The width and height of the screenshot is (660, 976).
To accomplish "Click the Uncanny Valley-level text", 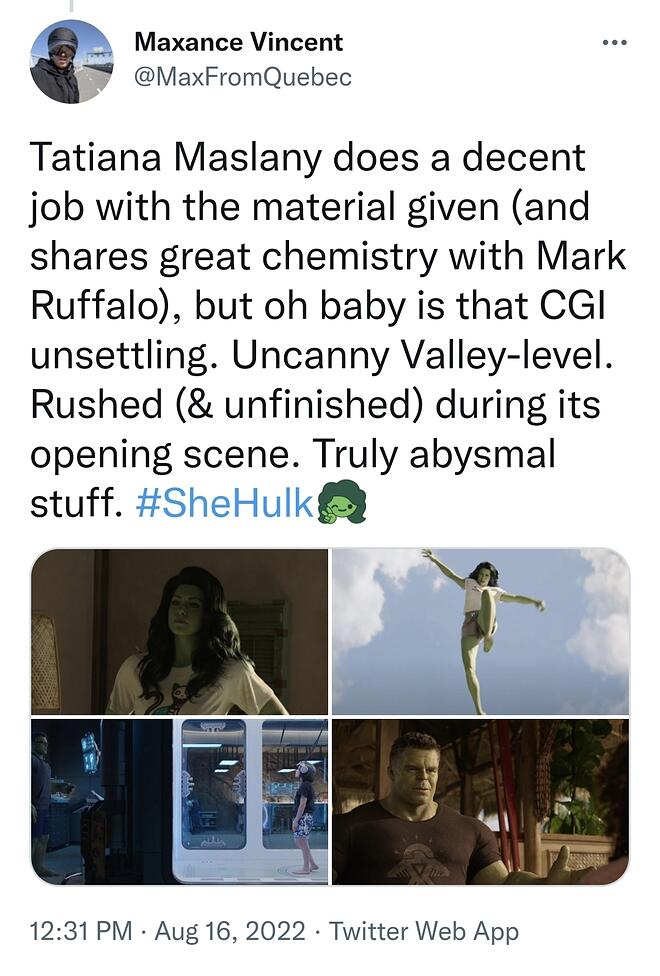I will click(423, 355).
